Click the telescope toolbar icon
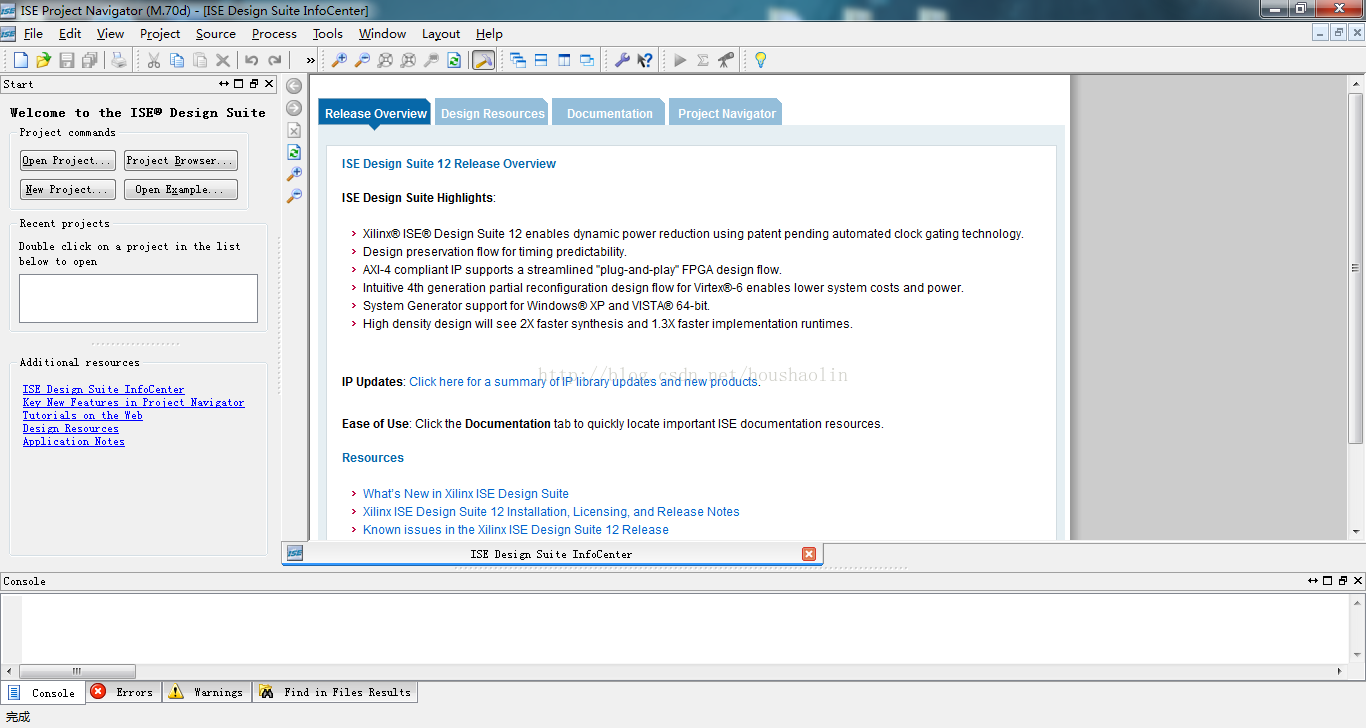 (726, 60)
